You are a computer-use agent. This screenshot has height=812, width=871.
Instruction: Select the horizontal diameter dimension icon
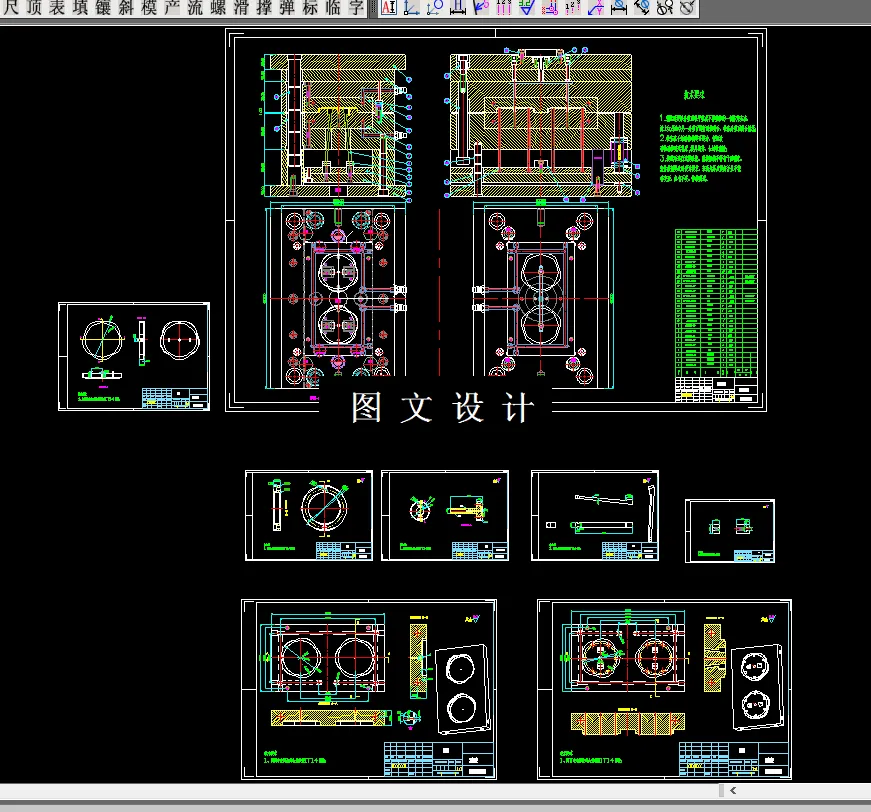pyautogui.click(x=619, y=7)
